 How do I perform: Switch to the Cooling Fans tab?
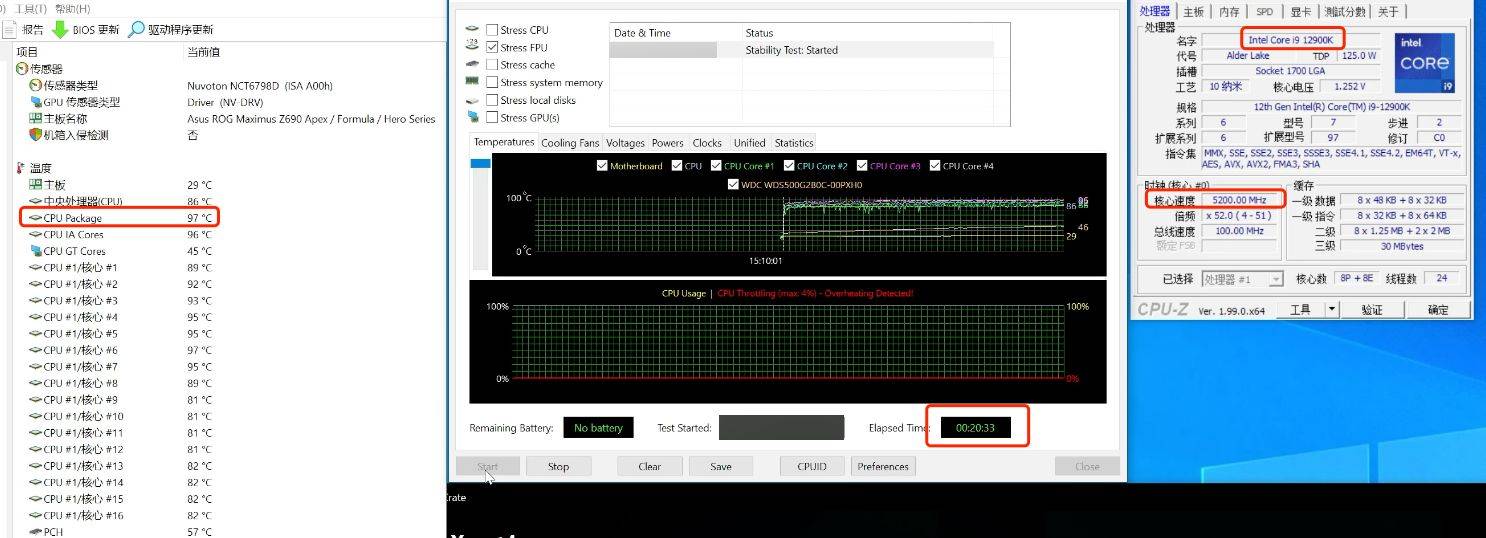[x=570, y=143]
